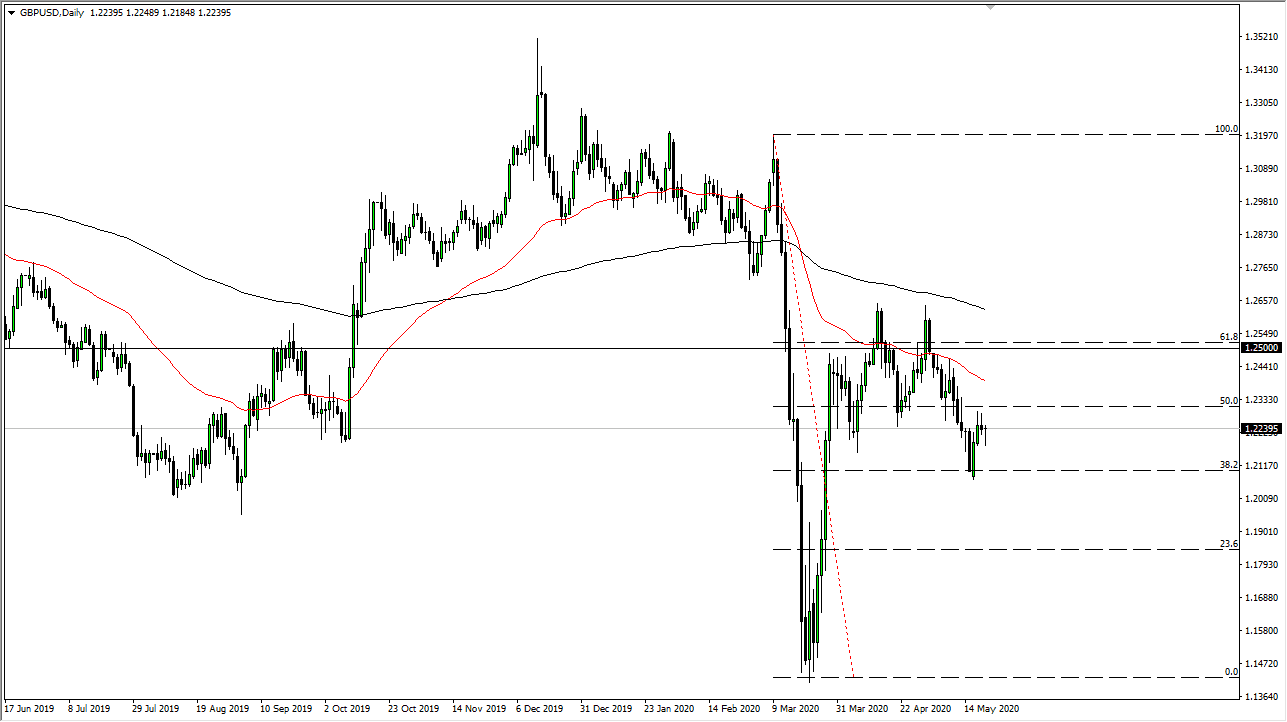Click the current price label 1.22395

click(1262, 427)
